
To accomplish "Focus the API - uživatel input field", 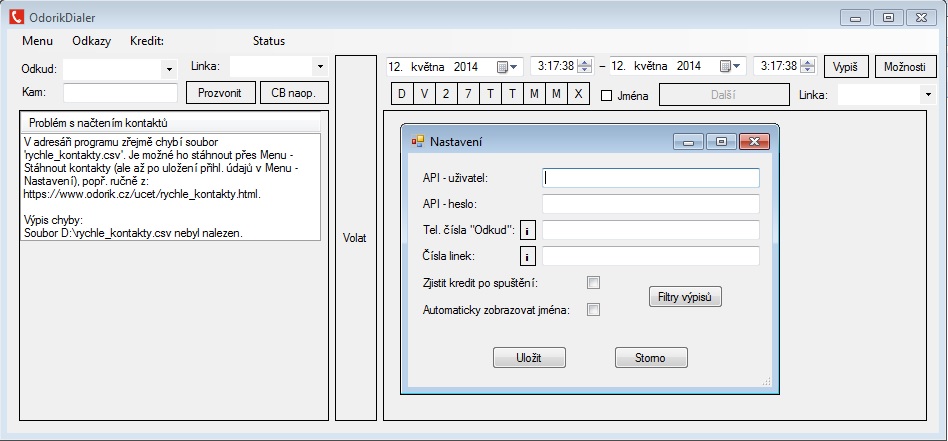I will pyautogui.click(x=651, y=178).
